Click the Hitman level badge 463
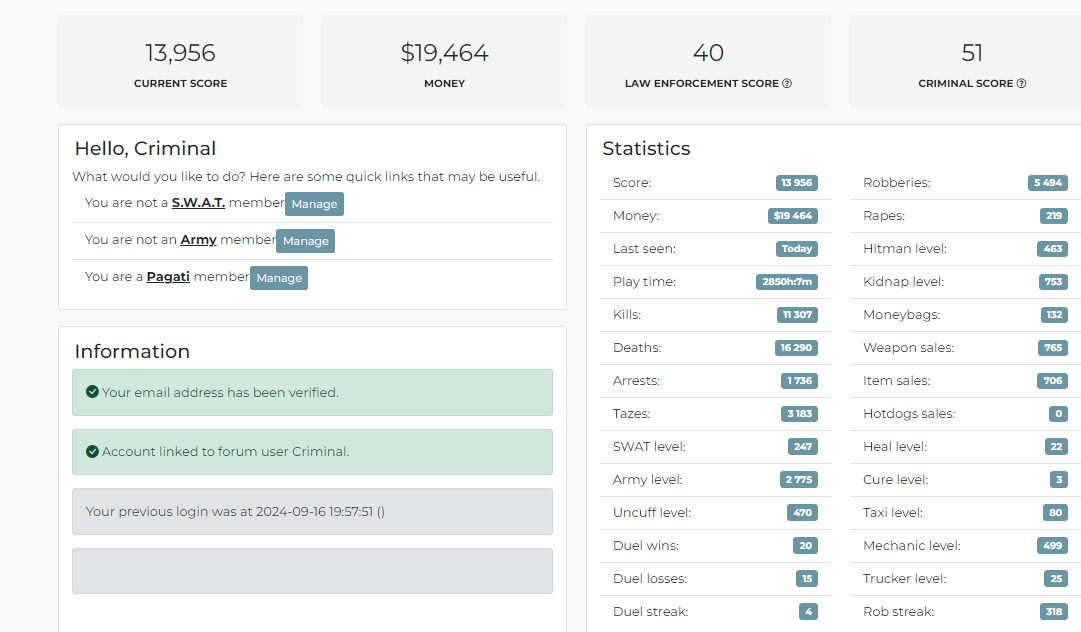1081x632 pixels. 1053,249
